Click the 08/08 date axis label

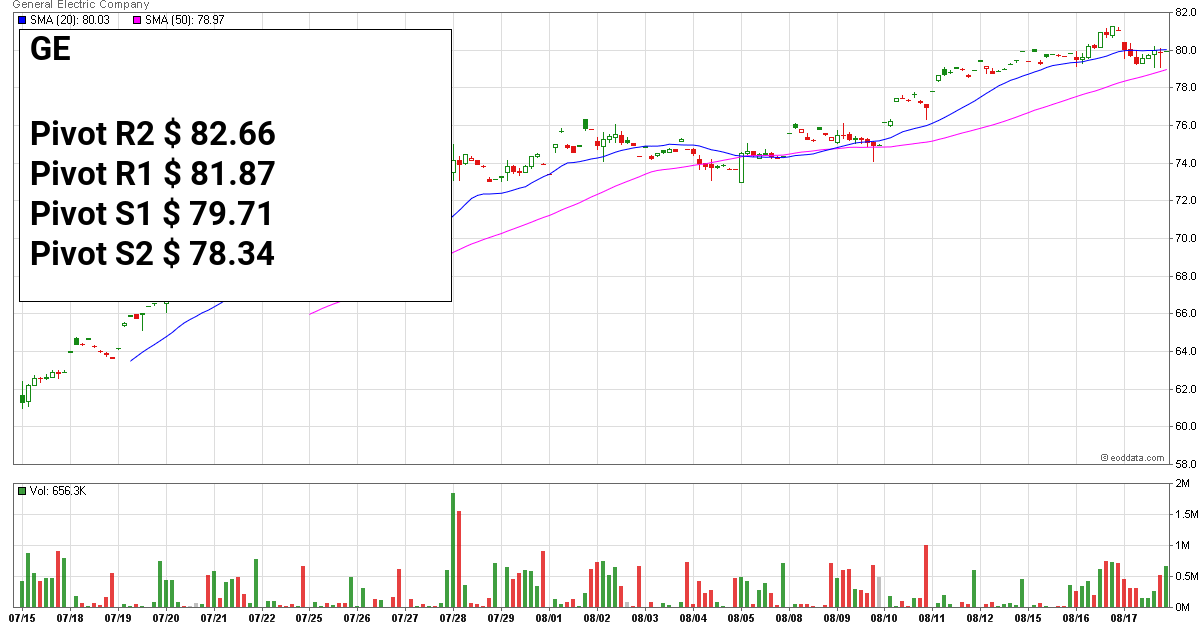click(789, 619)
